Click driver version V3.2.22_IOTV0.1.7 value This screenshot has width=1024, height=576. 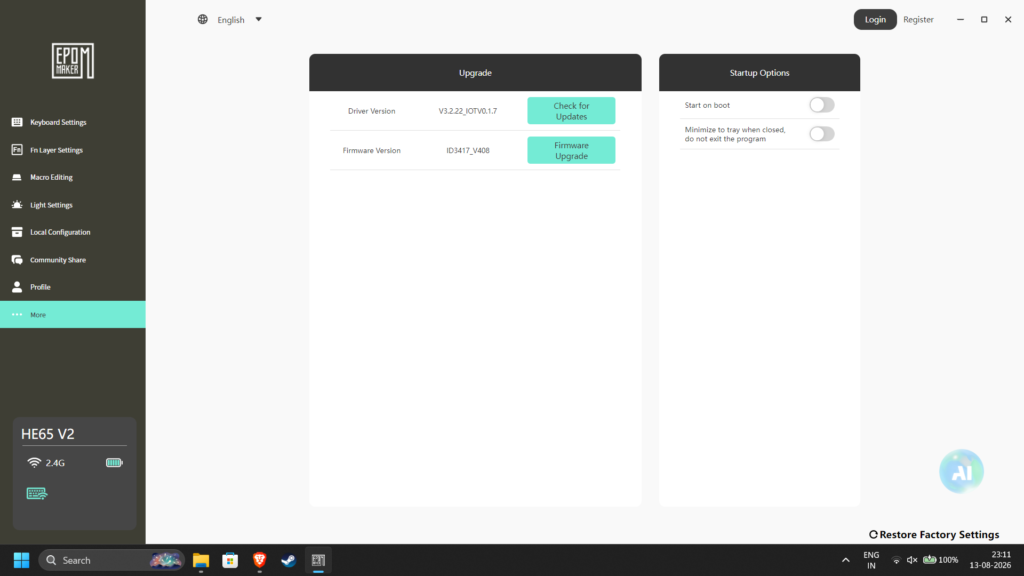coord(468,111)
